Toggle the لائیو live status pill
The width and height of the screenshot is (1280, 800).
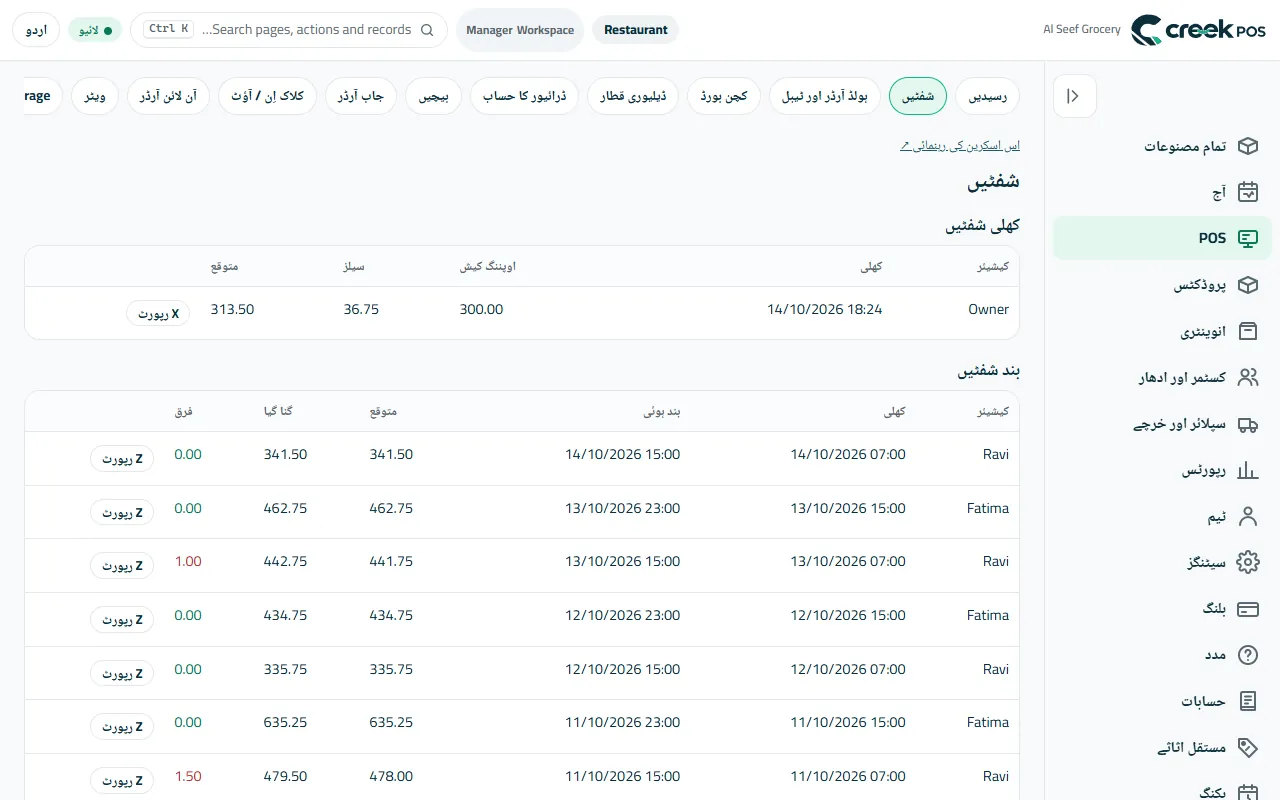(95, 30)
